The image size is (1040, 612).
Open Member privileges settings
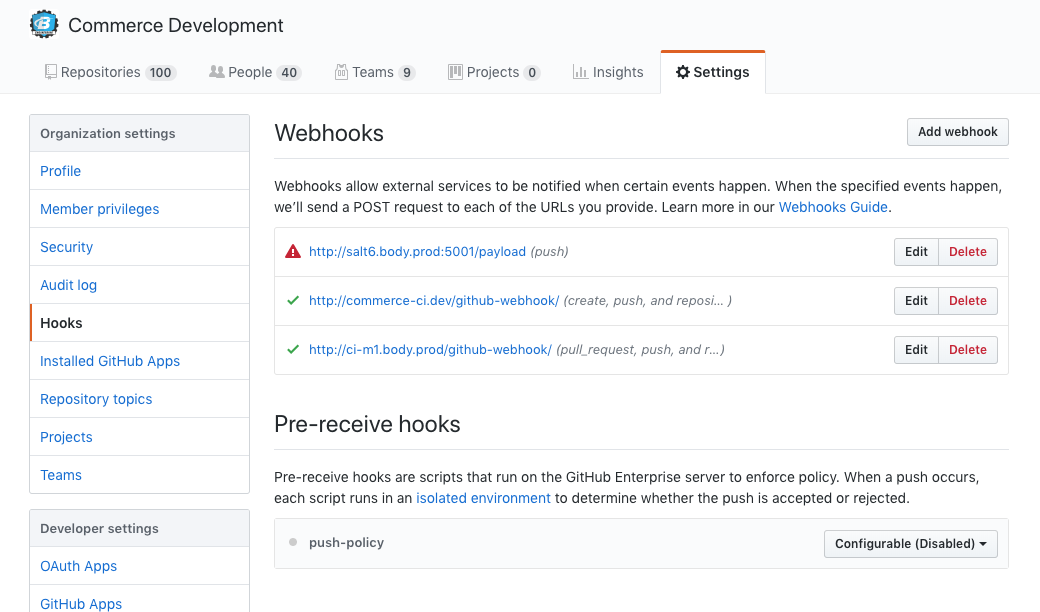point(139,209)
